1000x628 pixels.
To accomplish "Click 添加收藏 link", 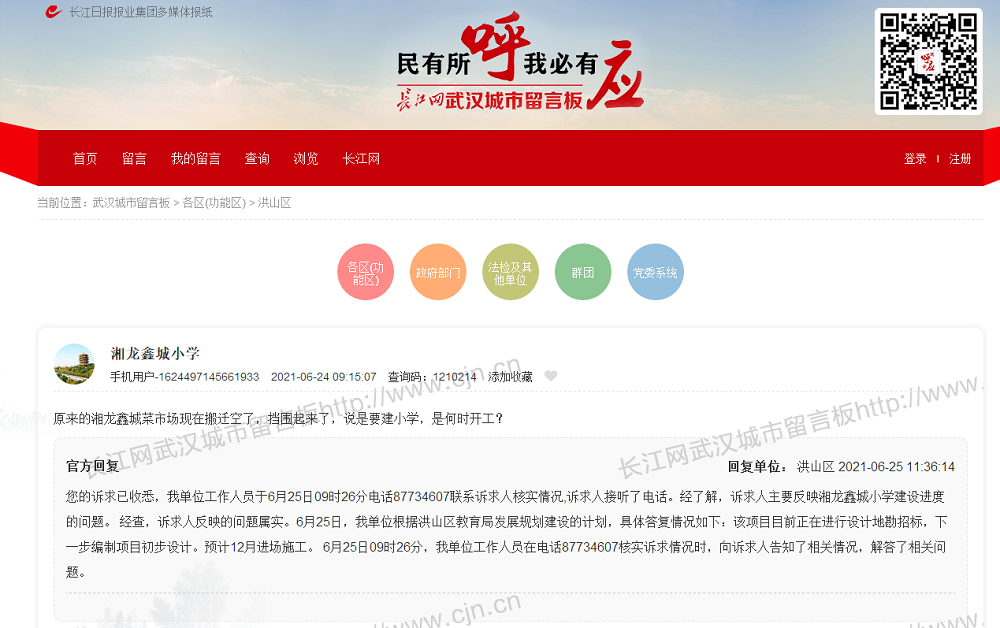I will click(x=510, y=377).
